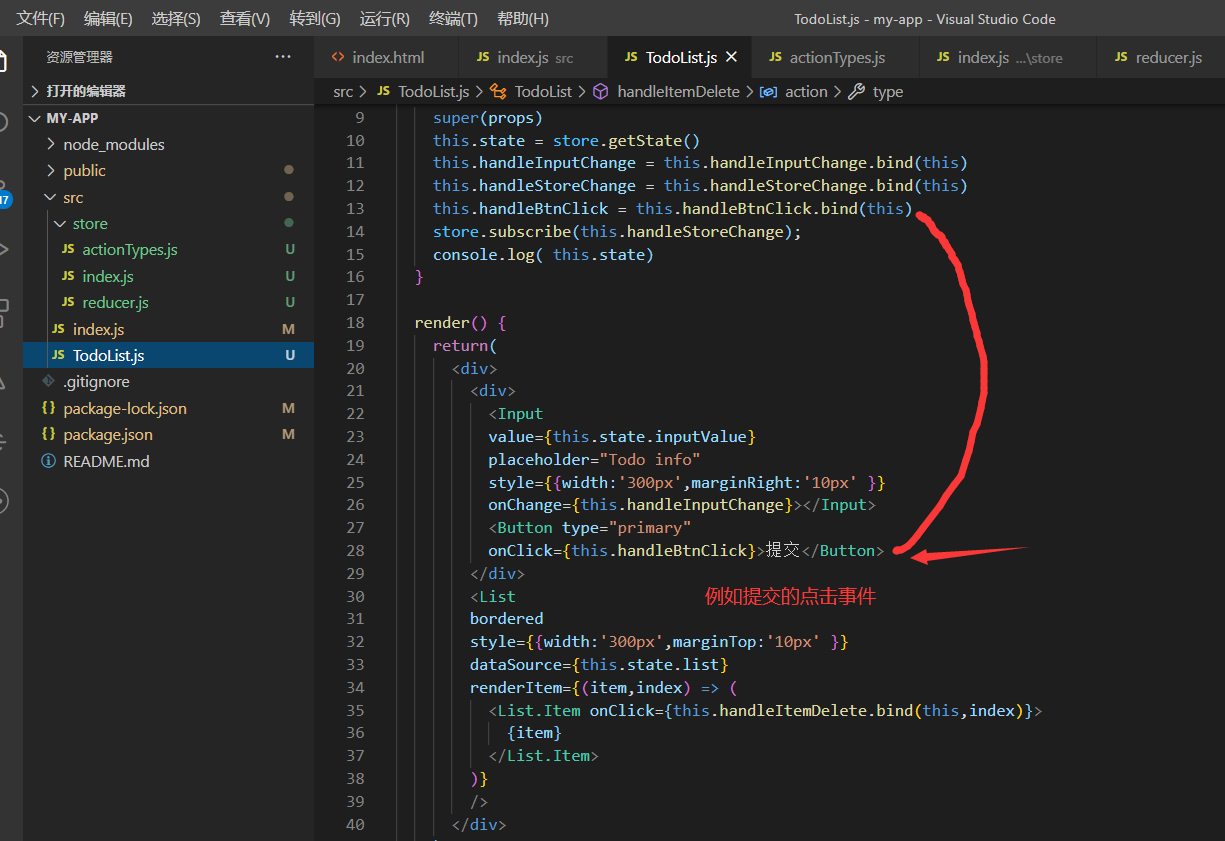Click braces icon beside package.json
1225x841 pixels.
48,435
